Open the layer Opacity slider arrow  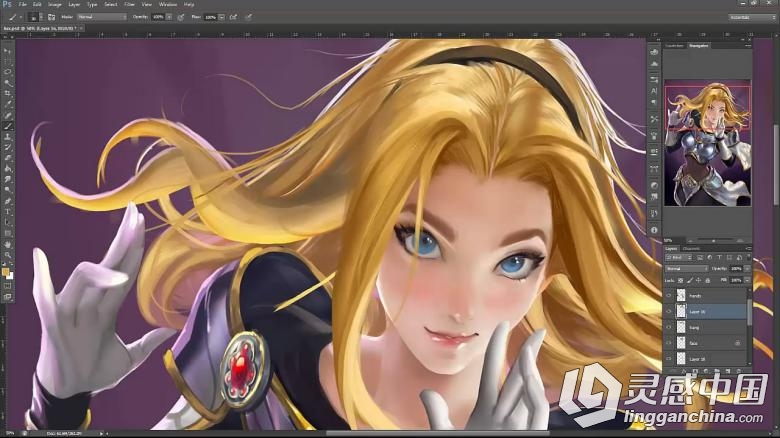(x=747, y=269)
